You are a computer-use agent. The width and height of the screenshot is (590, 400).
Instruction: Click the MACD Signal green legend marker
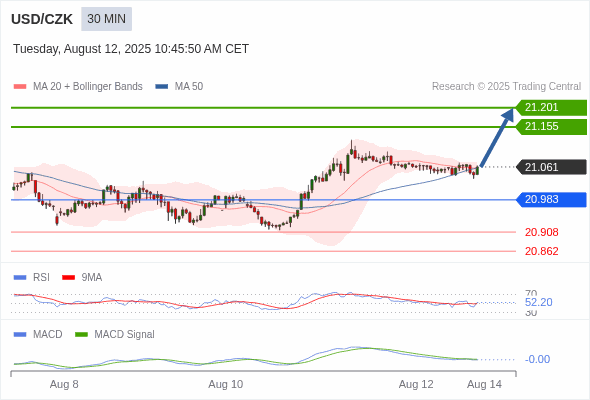tap(81, 335)
